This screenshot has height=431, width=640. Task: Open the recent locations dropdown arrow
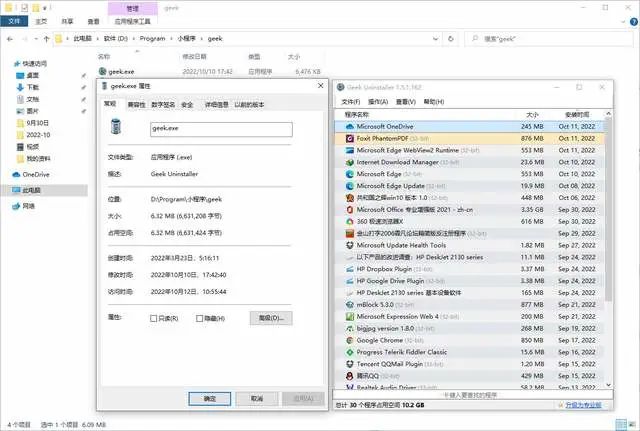pos(36,39)
